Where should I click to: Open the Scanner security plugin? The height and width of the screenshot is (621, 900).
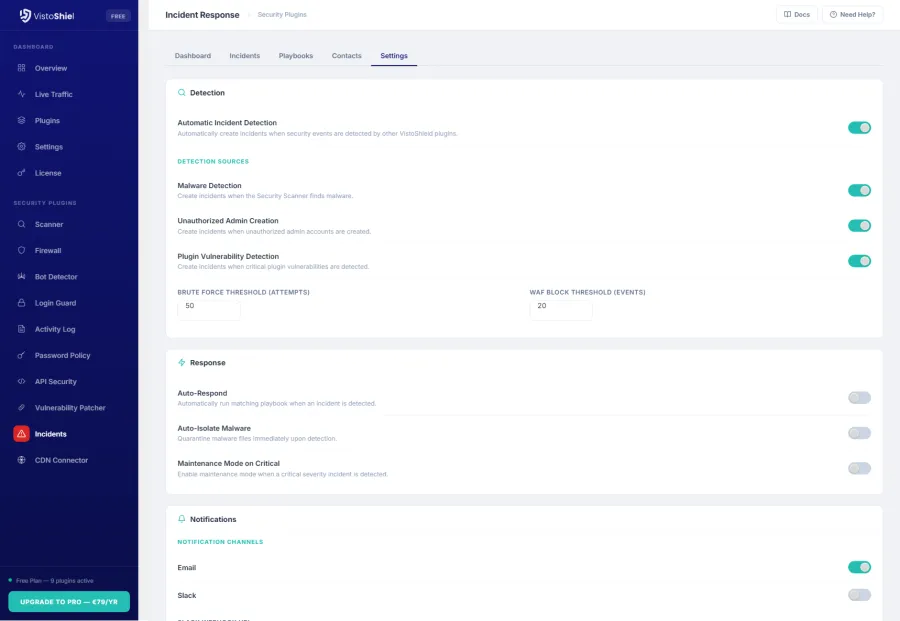(x=48, y=224)
